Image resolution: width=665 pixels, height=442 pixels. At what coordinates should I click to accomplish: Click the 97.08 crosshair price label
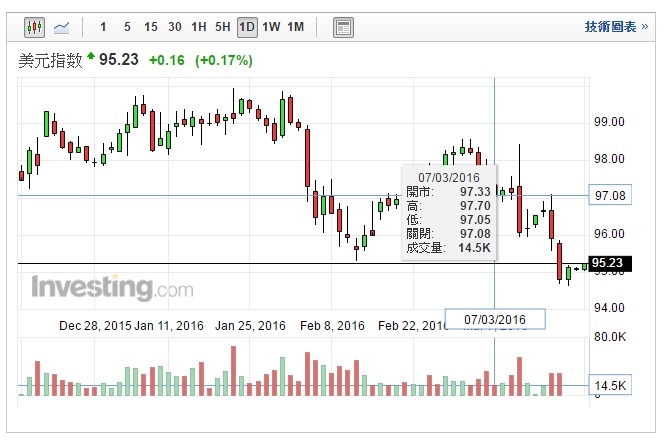pyautogui.click(x=609, y=196)
